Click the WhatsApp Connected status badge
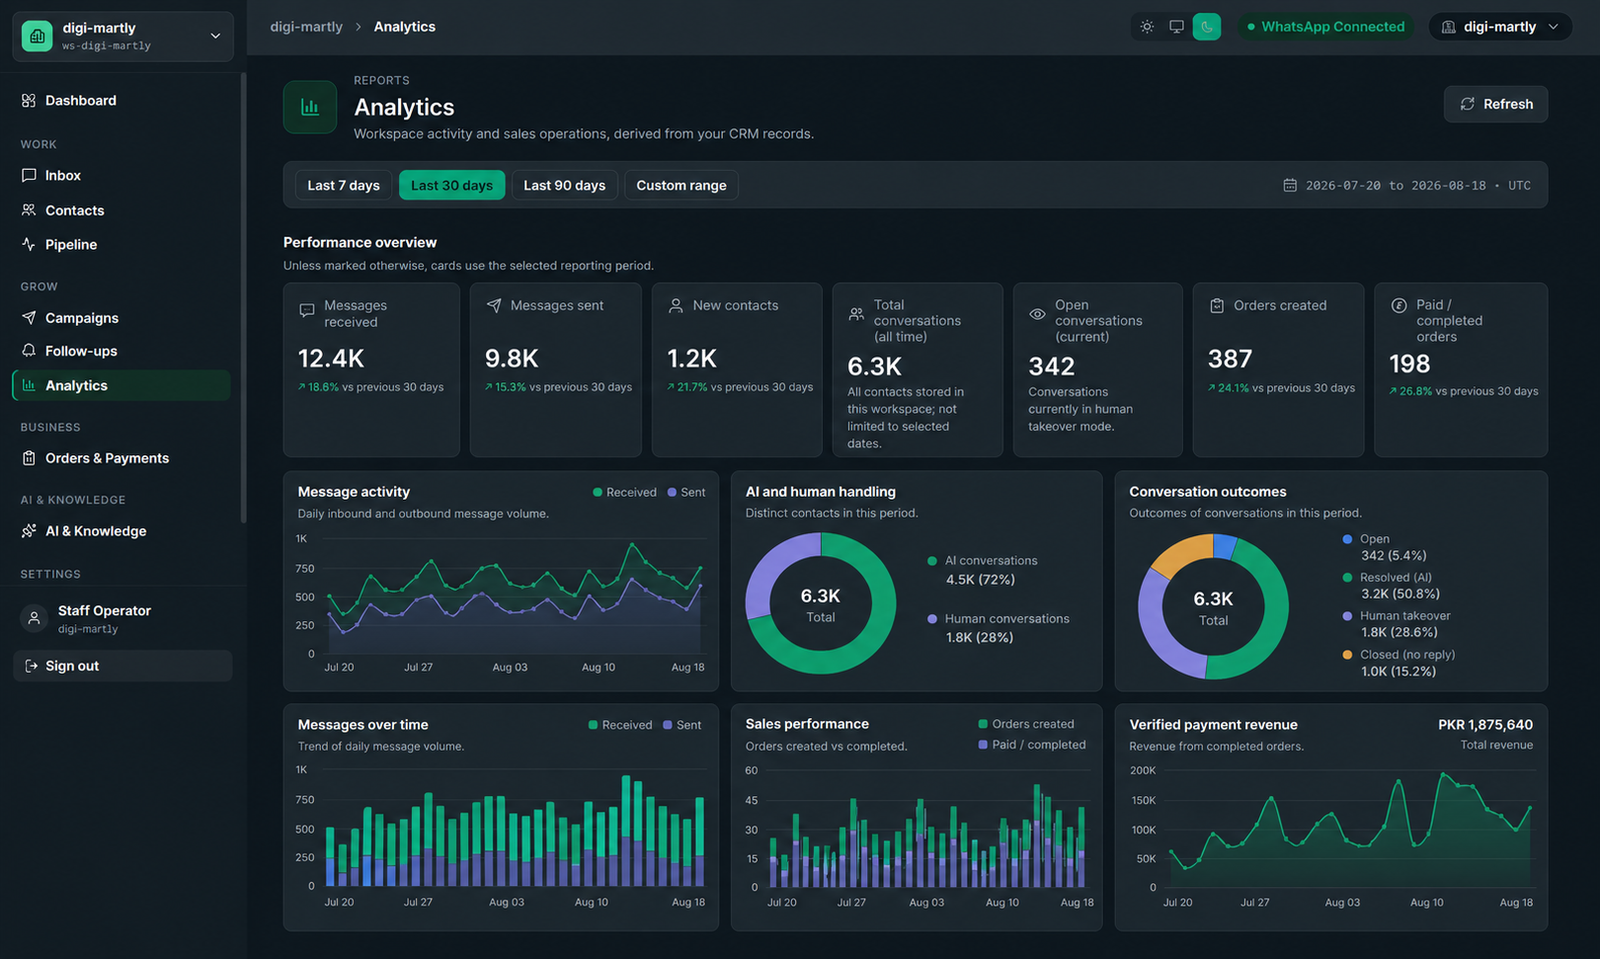The width and height of the screenshot is (1600, 959). tap(1326, 27)
